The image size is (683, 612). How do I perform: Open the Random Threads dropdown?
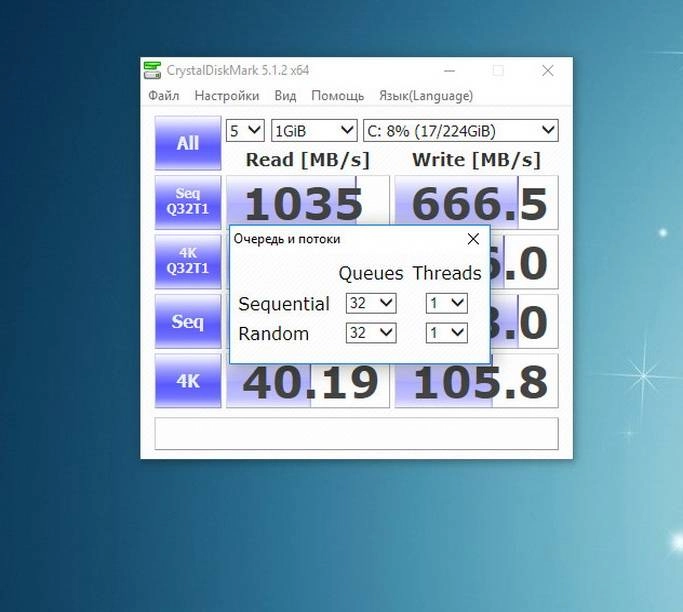tap(446, 333)
